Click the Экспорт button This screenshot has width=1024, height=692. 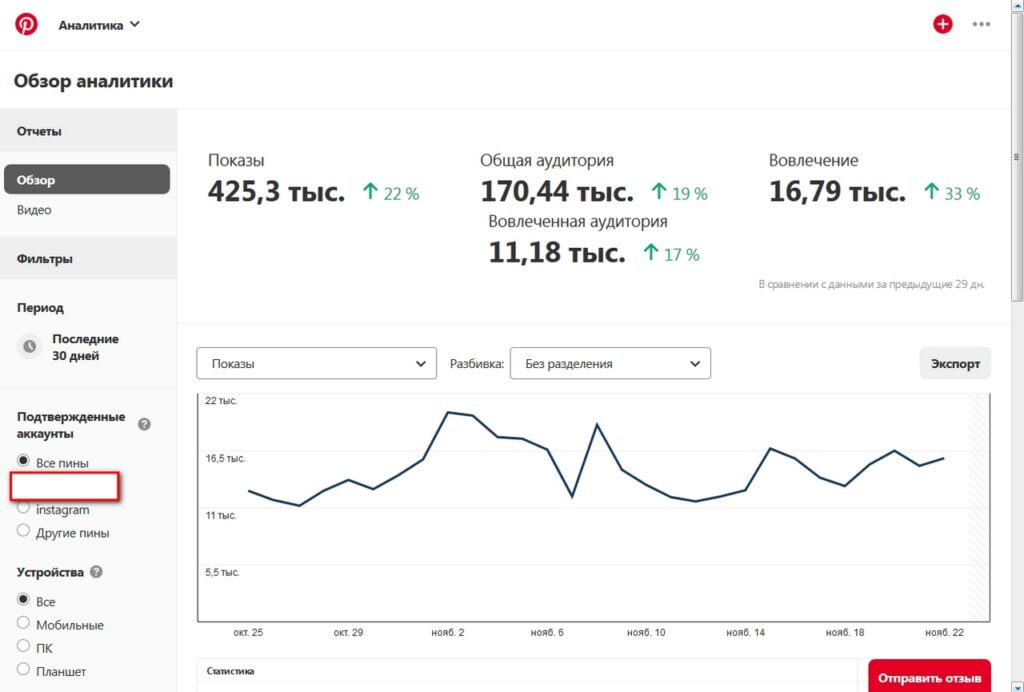(955, 364)
